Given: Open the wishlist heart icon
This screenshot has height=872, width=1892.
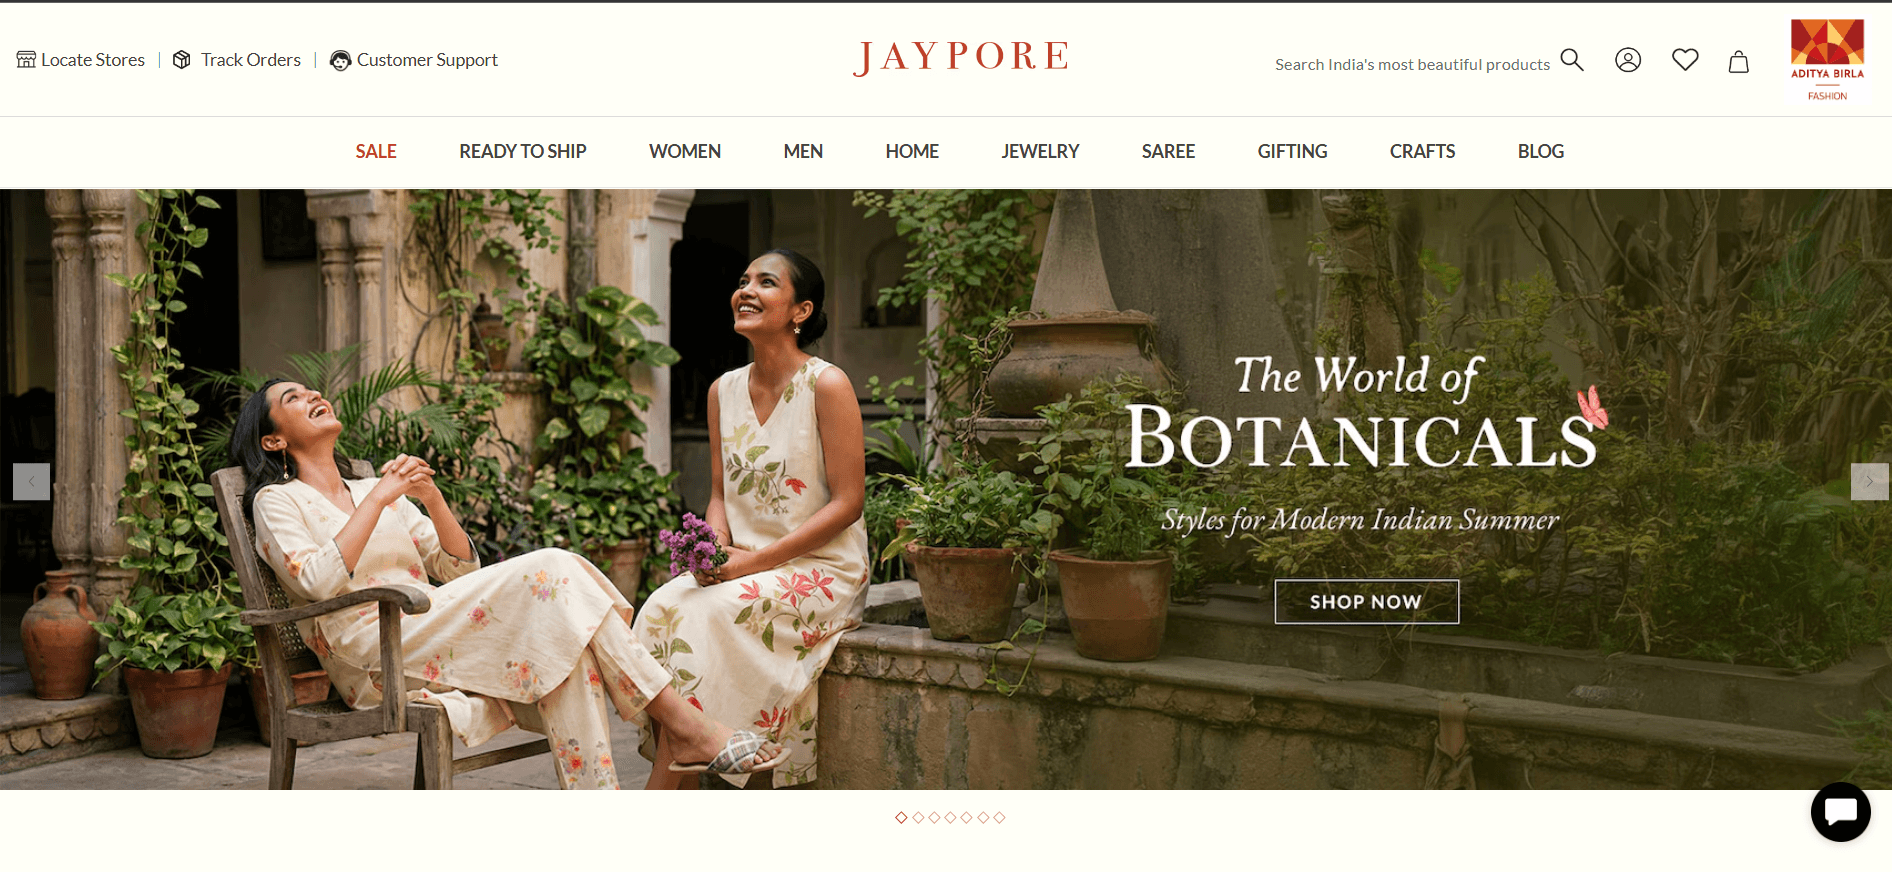Looking at the screenshot, I should click(x=1685, y=60).
